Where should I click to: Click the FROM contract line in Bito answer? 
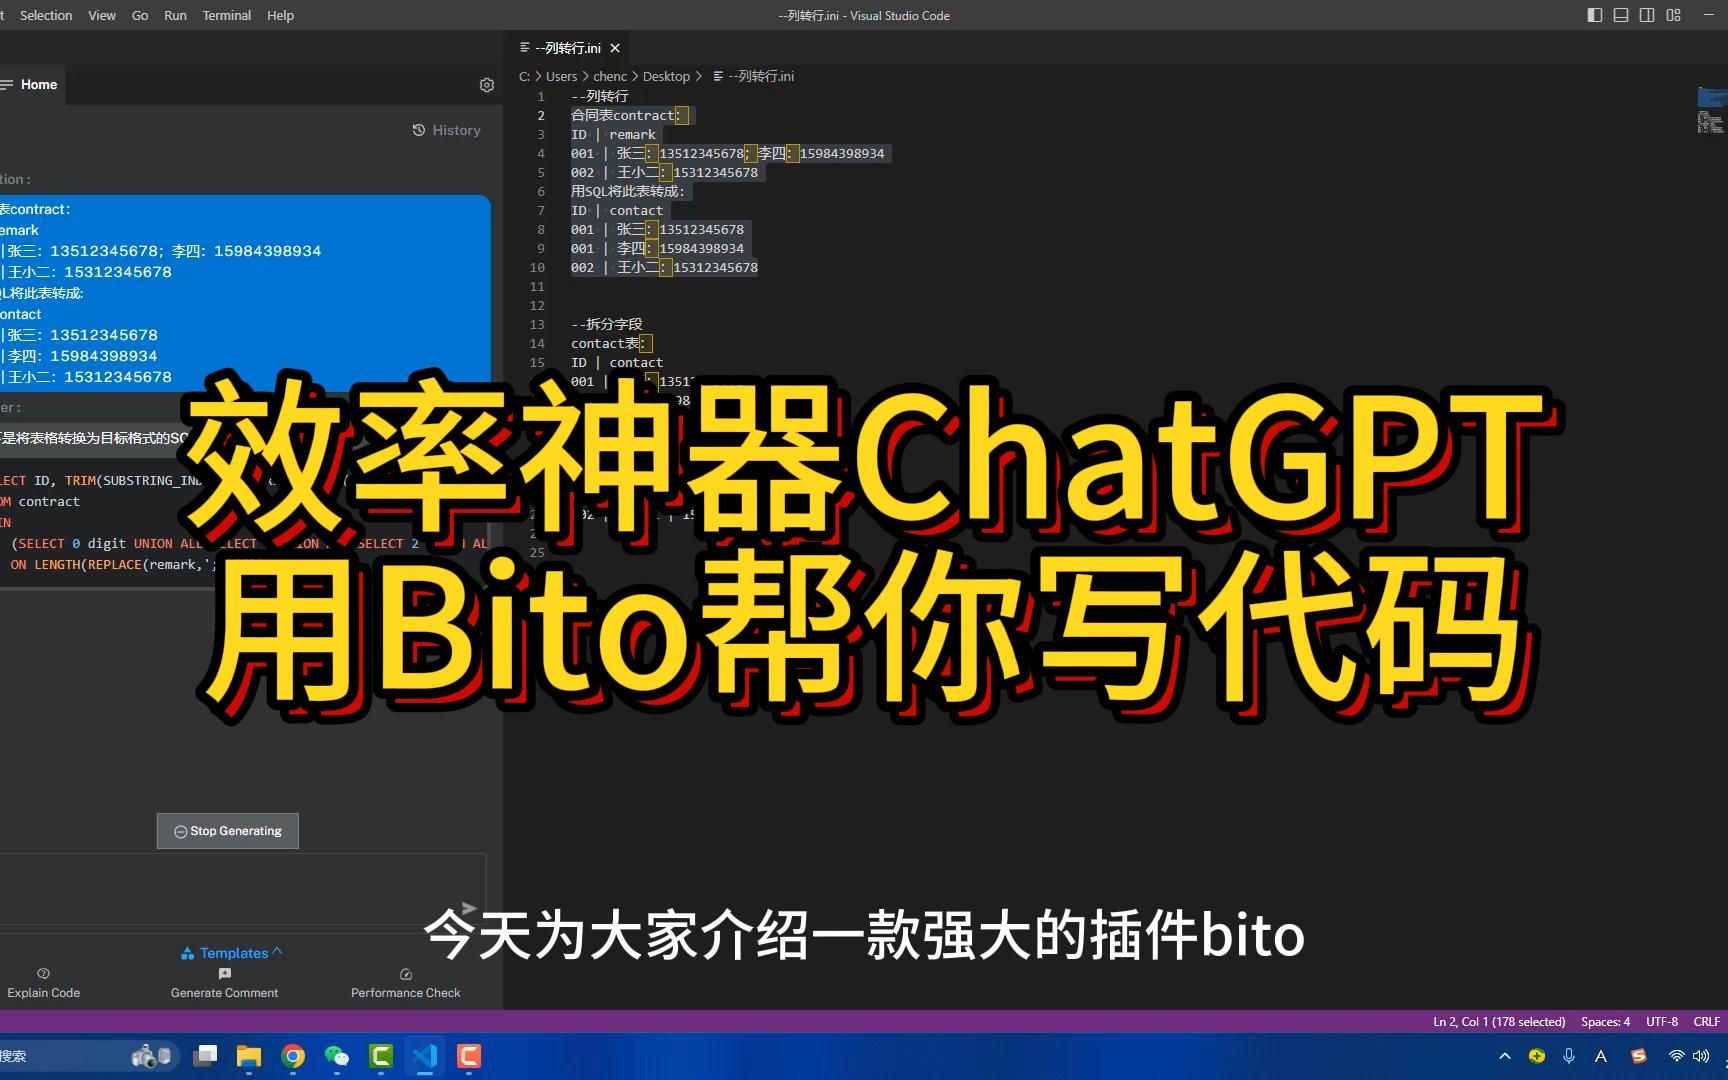[40, 501]
